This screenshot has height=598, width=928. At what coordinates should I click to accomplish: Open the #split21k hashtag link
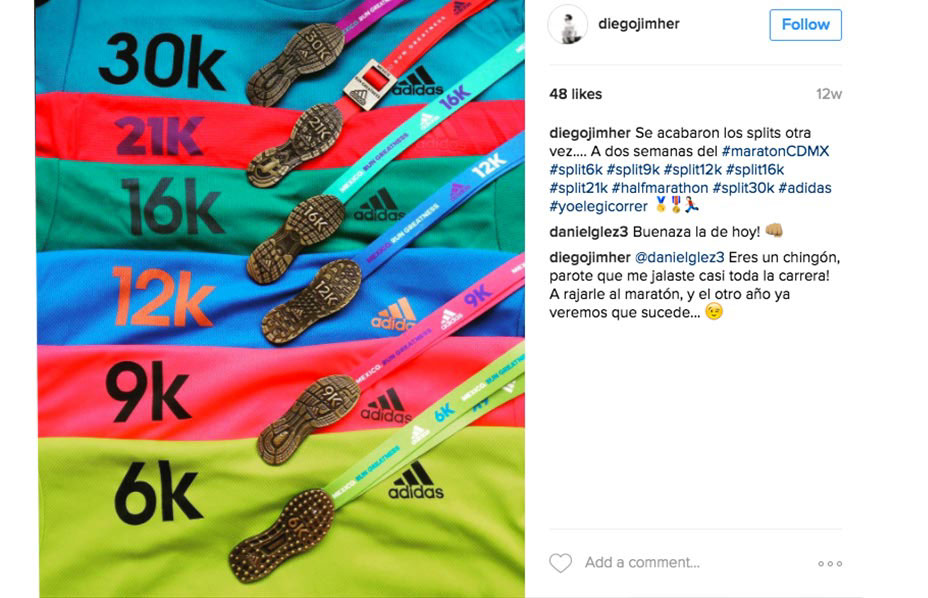[578, 188]
